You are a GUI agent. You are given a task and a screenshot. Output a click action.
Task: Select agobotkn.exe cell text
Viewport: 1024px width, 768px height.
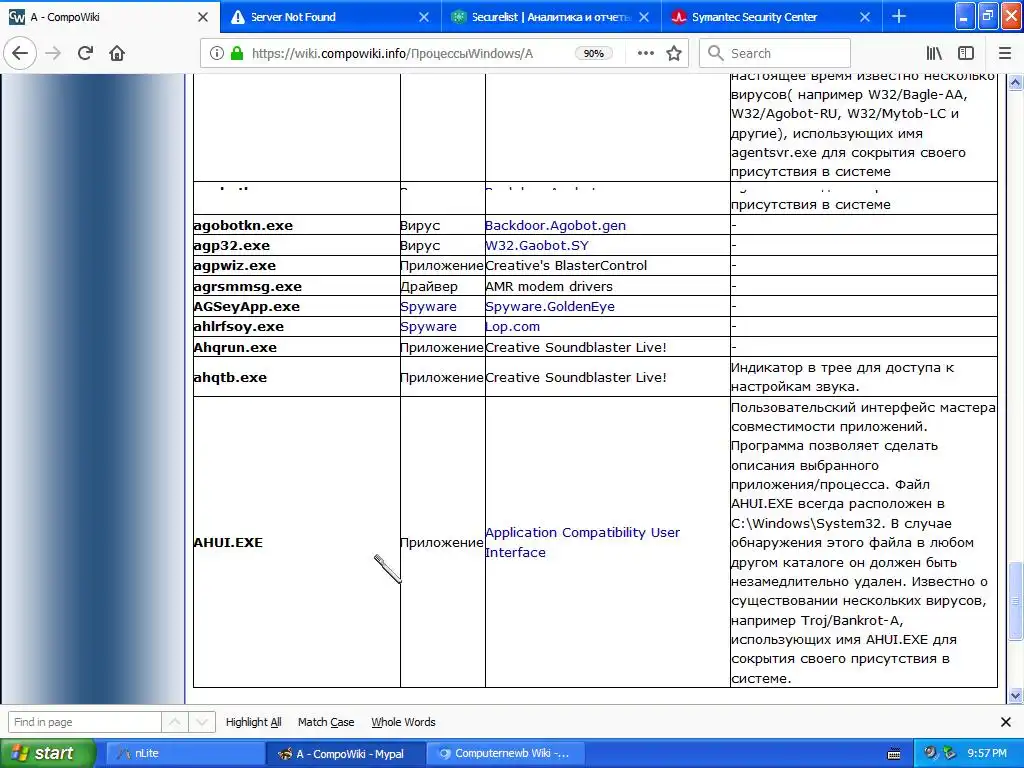(x=243, y=225)
